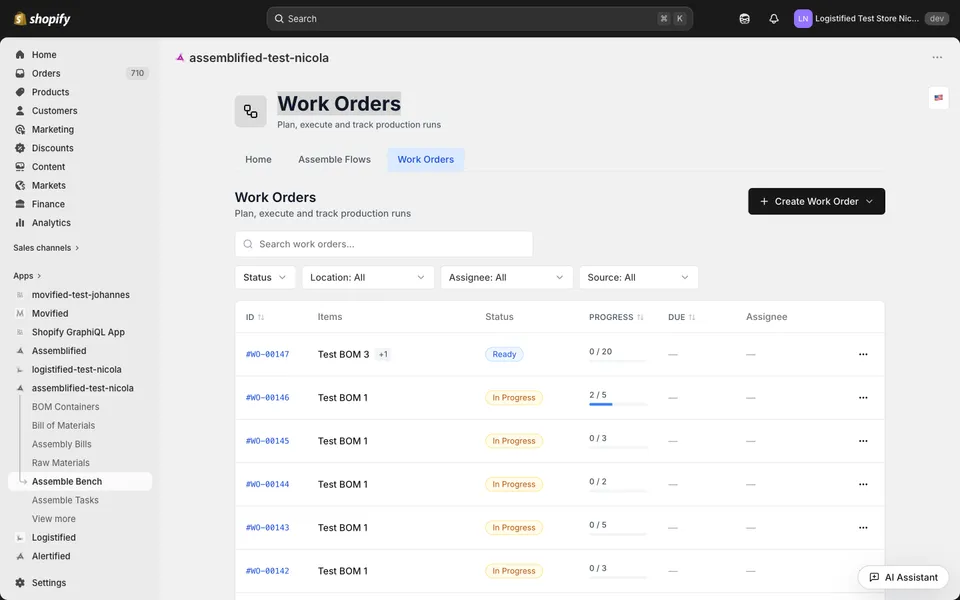Open row actions for #WO-00146

[x=863, y=398]
